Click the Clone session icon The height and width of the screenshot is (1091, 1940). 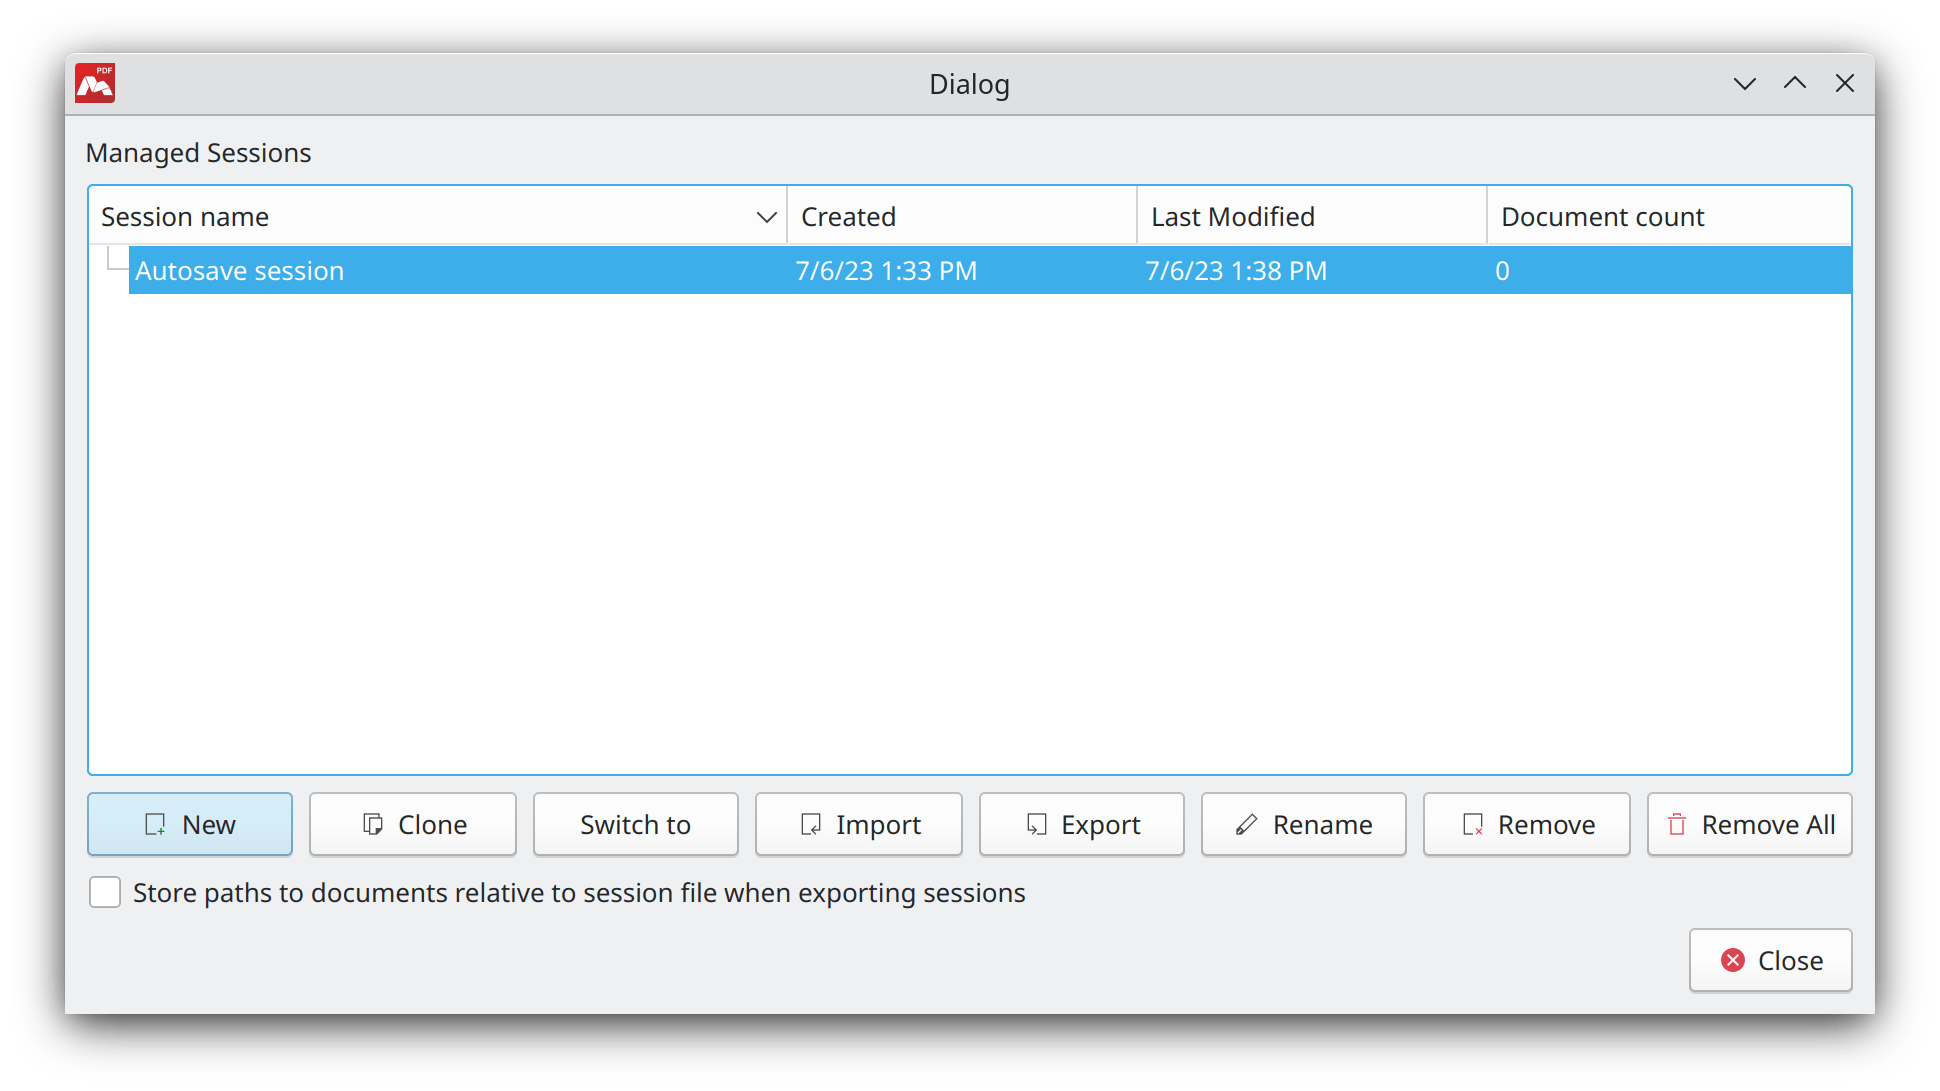[x=373, y=825]
